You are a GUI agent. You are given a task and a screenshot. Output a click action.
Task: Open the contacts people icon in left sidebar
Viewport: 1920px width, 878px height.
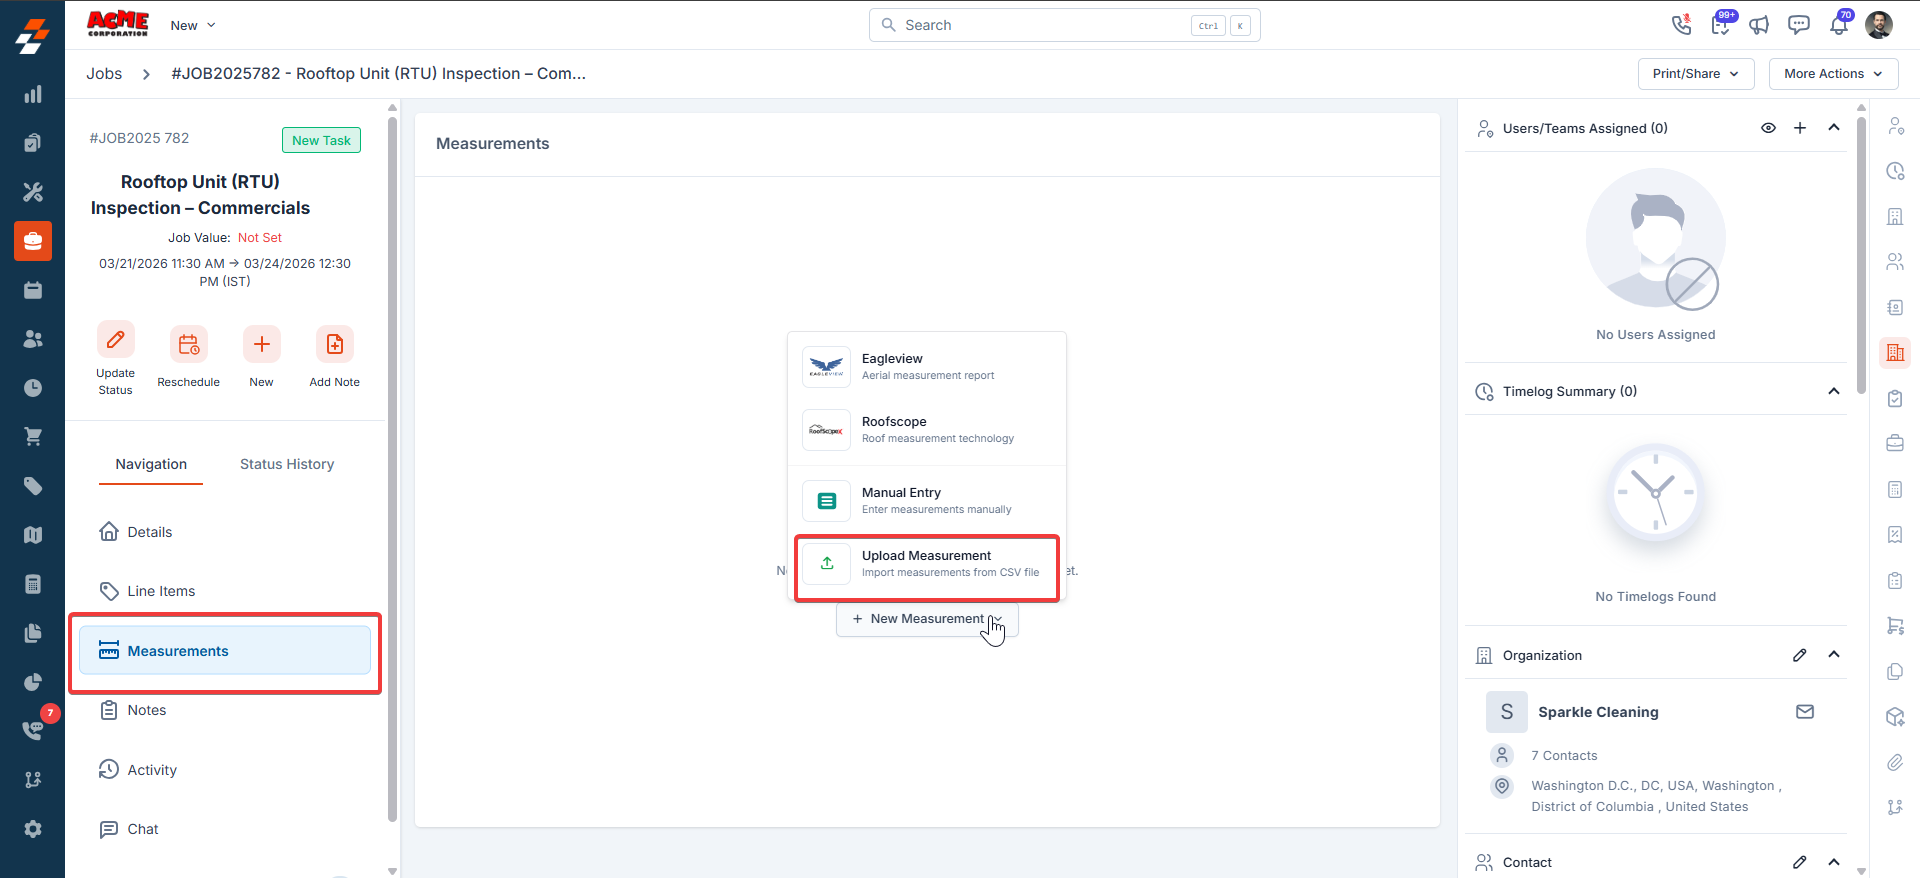(x=33, y=339)
